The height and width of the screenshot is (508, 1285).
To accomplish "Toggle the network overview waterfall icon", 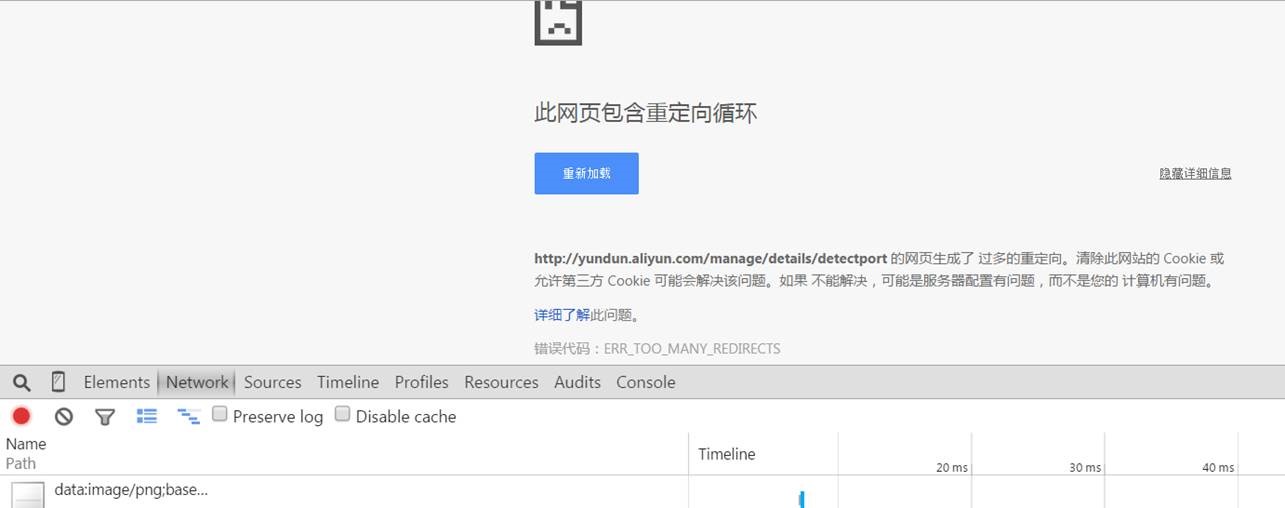I will point(188,417).
